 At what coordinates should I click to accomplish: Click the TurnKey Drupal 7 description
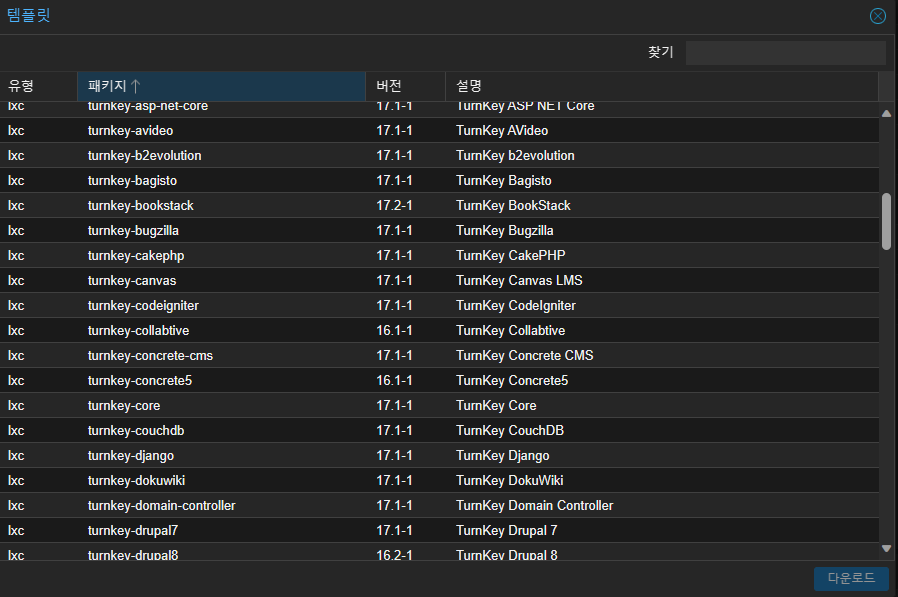click(x=506, y=531)
